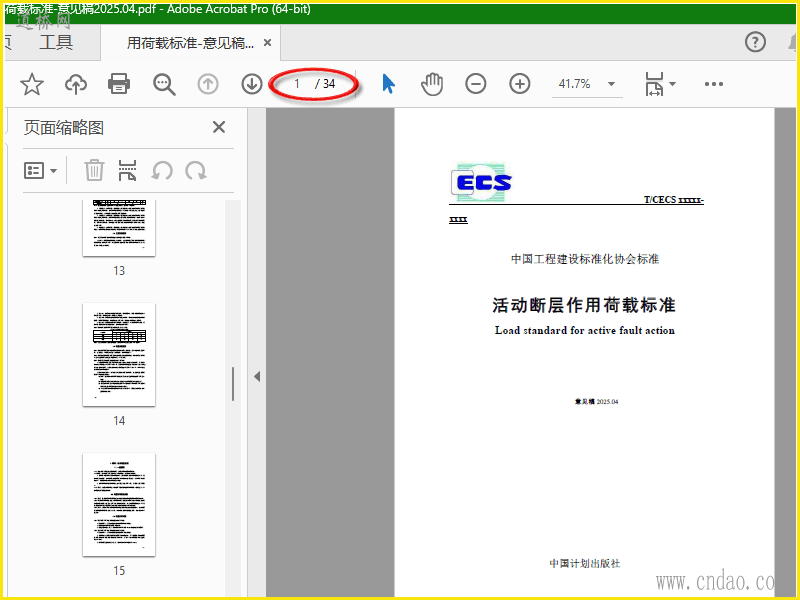Select the 用荷载标准-意见稿 document tab

click(x=190, y=43)
